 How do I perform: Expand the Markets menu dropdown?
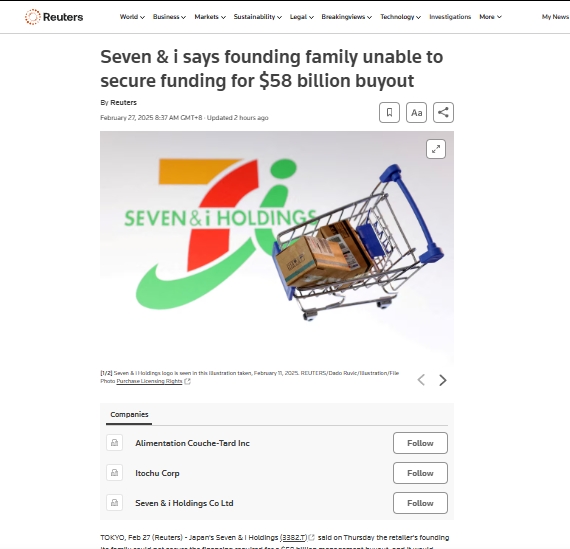[210, 17]
